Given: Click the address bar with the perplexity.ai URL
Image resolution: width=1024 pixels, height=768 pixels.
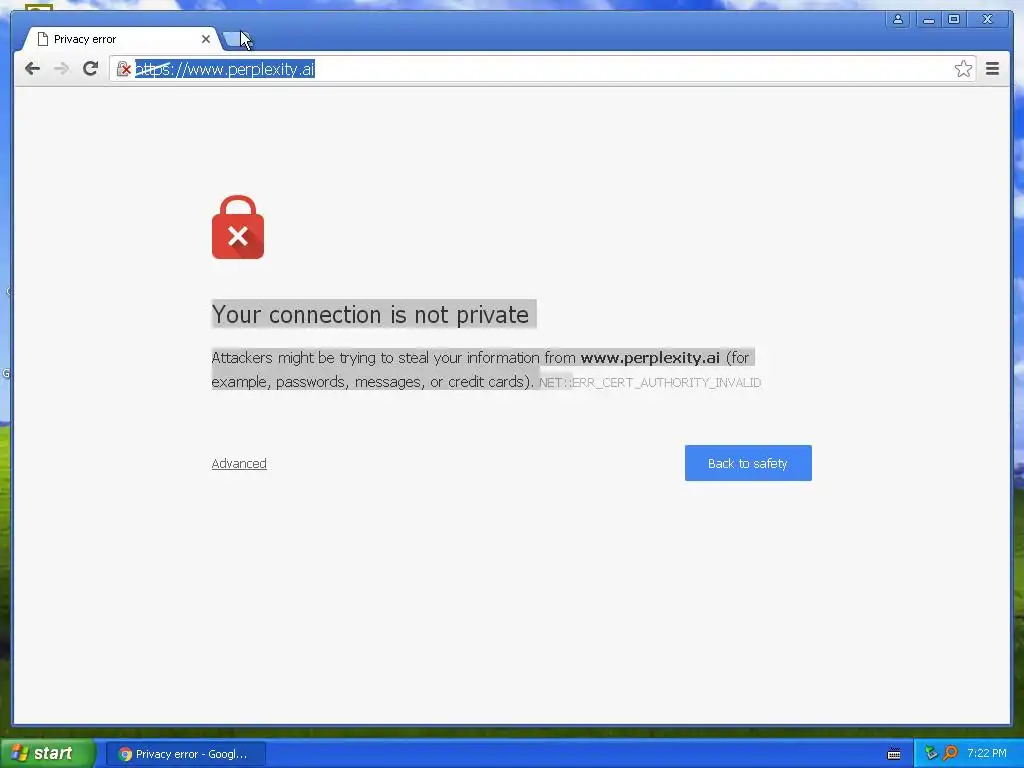Looking at the screenshot, I should click(542, 69).
